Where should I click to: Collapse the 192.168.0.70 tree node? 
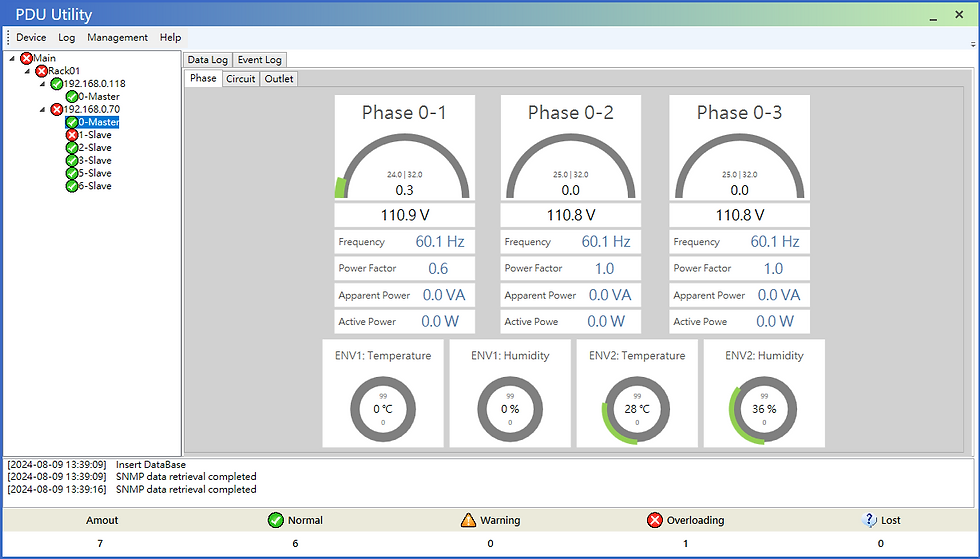(42, 109)
